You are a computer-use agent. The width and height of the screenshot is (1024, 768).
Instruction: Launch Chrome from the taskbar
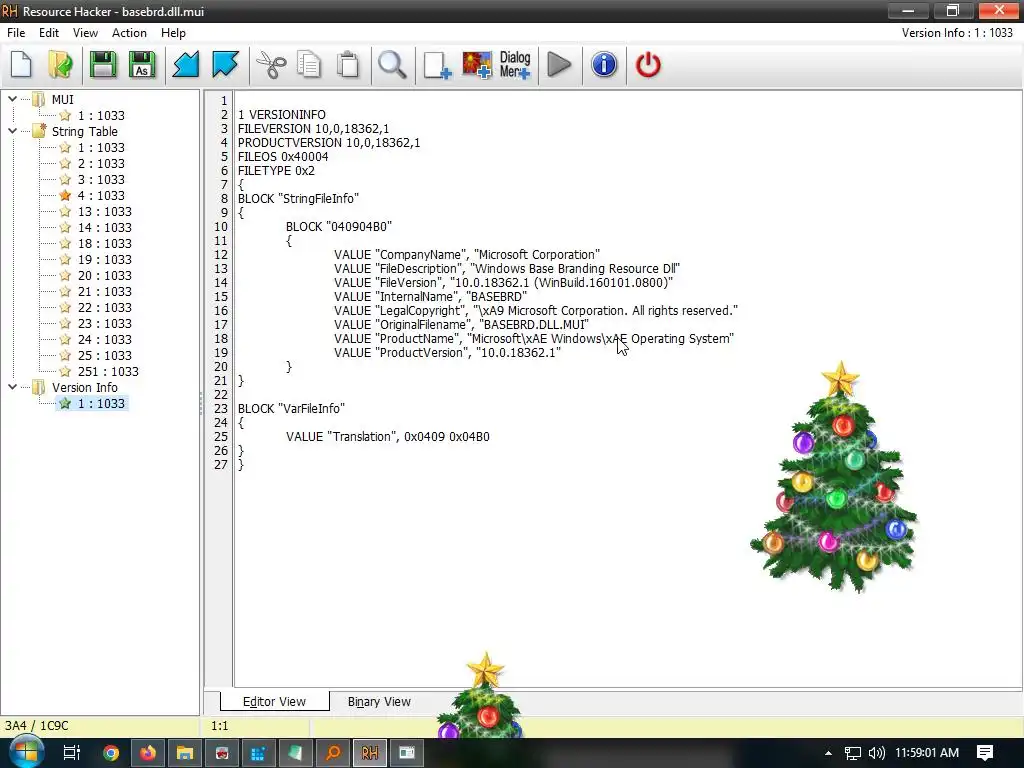(x=111, y=753)
